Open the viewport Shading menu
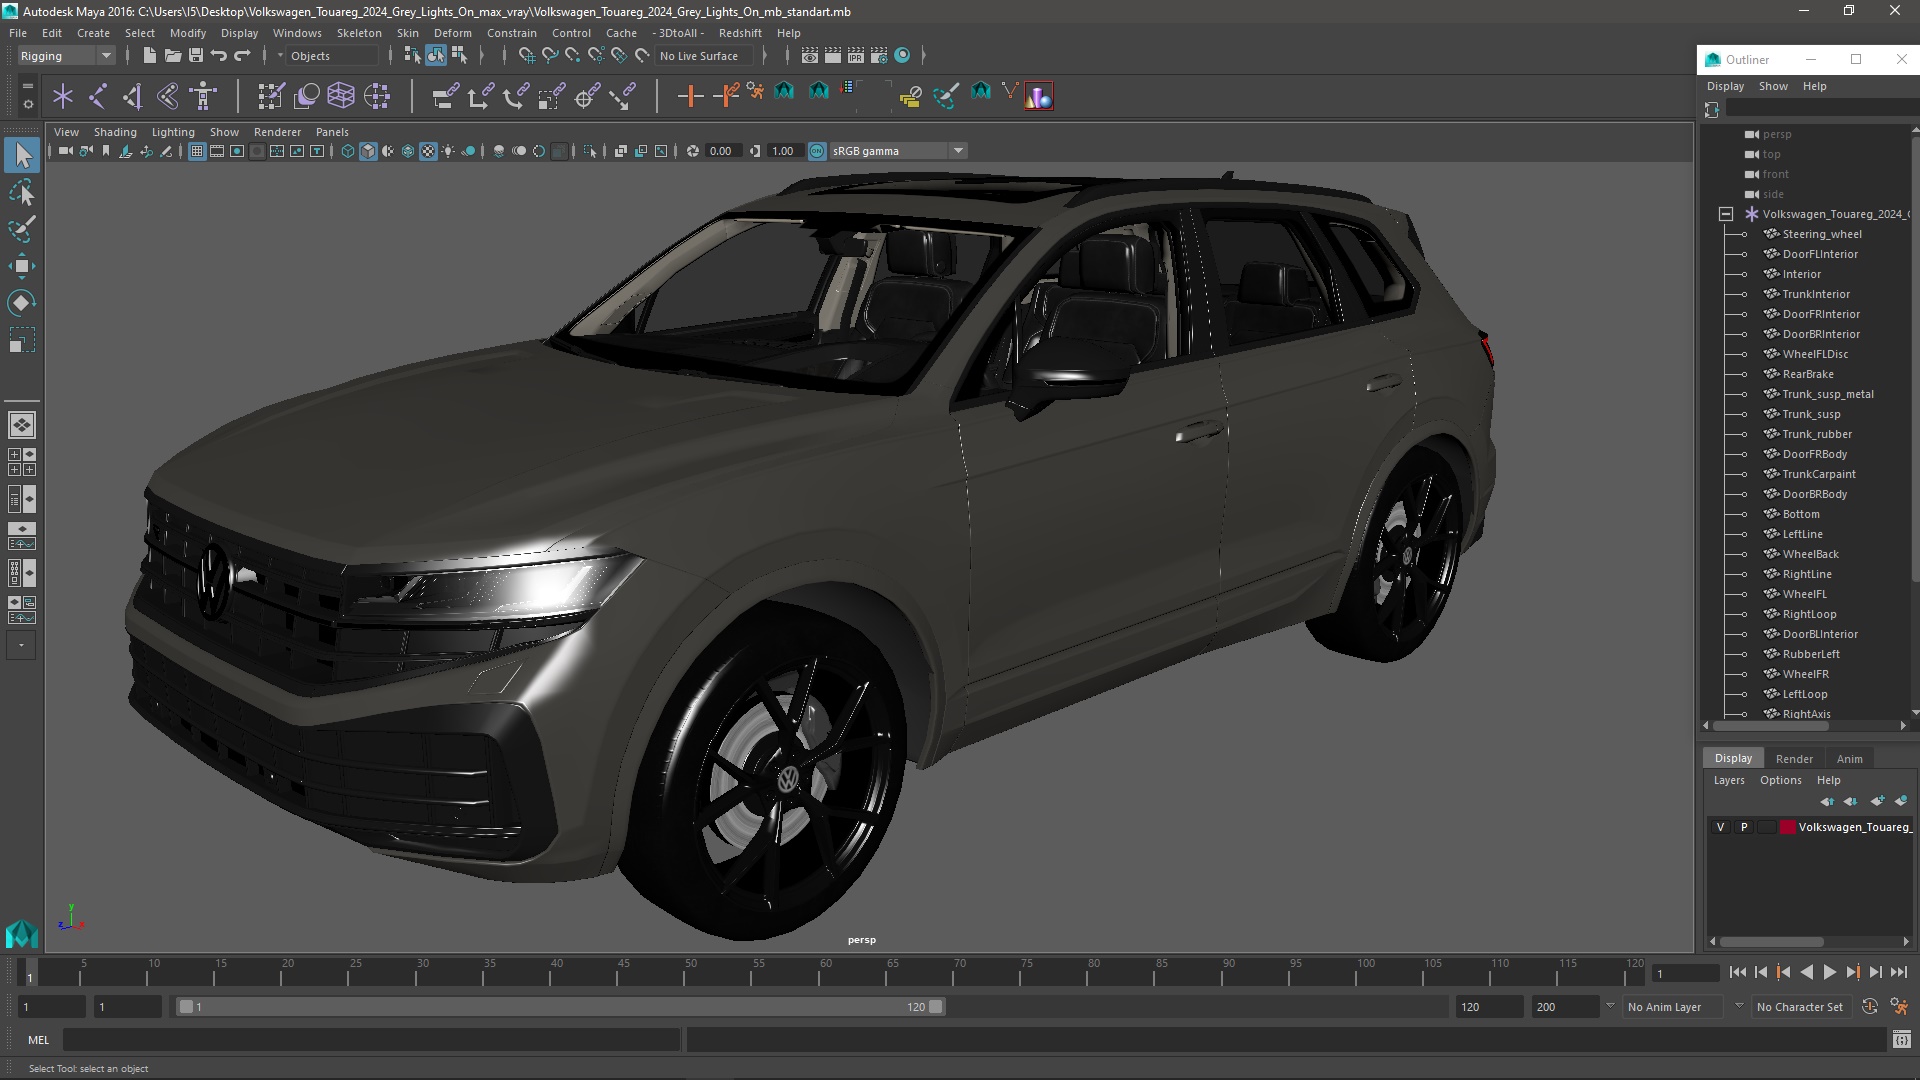1920x1080 pixels. pyautogui.click(x=115, y=132)
